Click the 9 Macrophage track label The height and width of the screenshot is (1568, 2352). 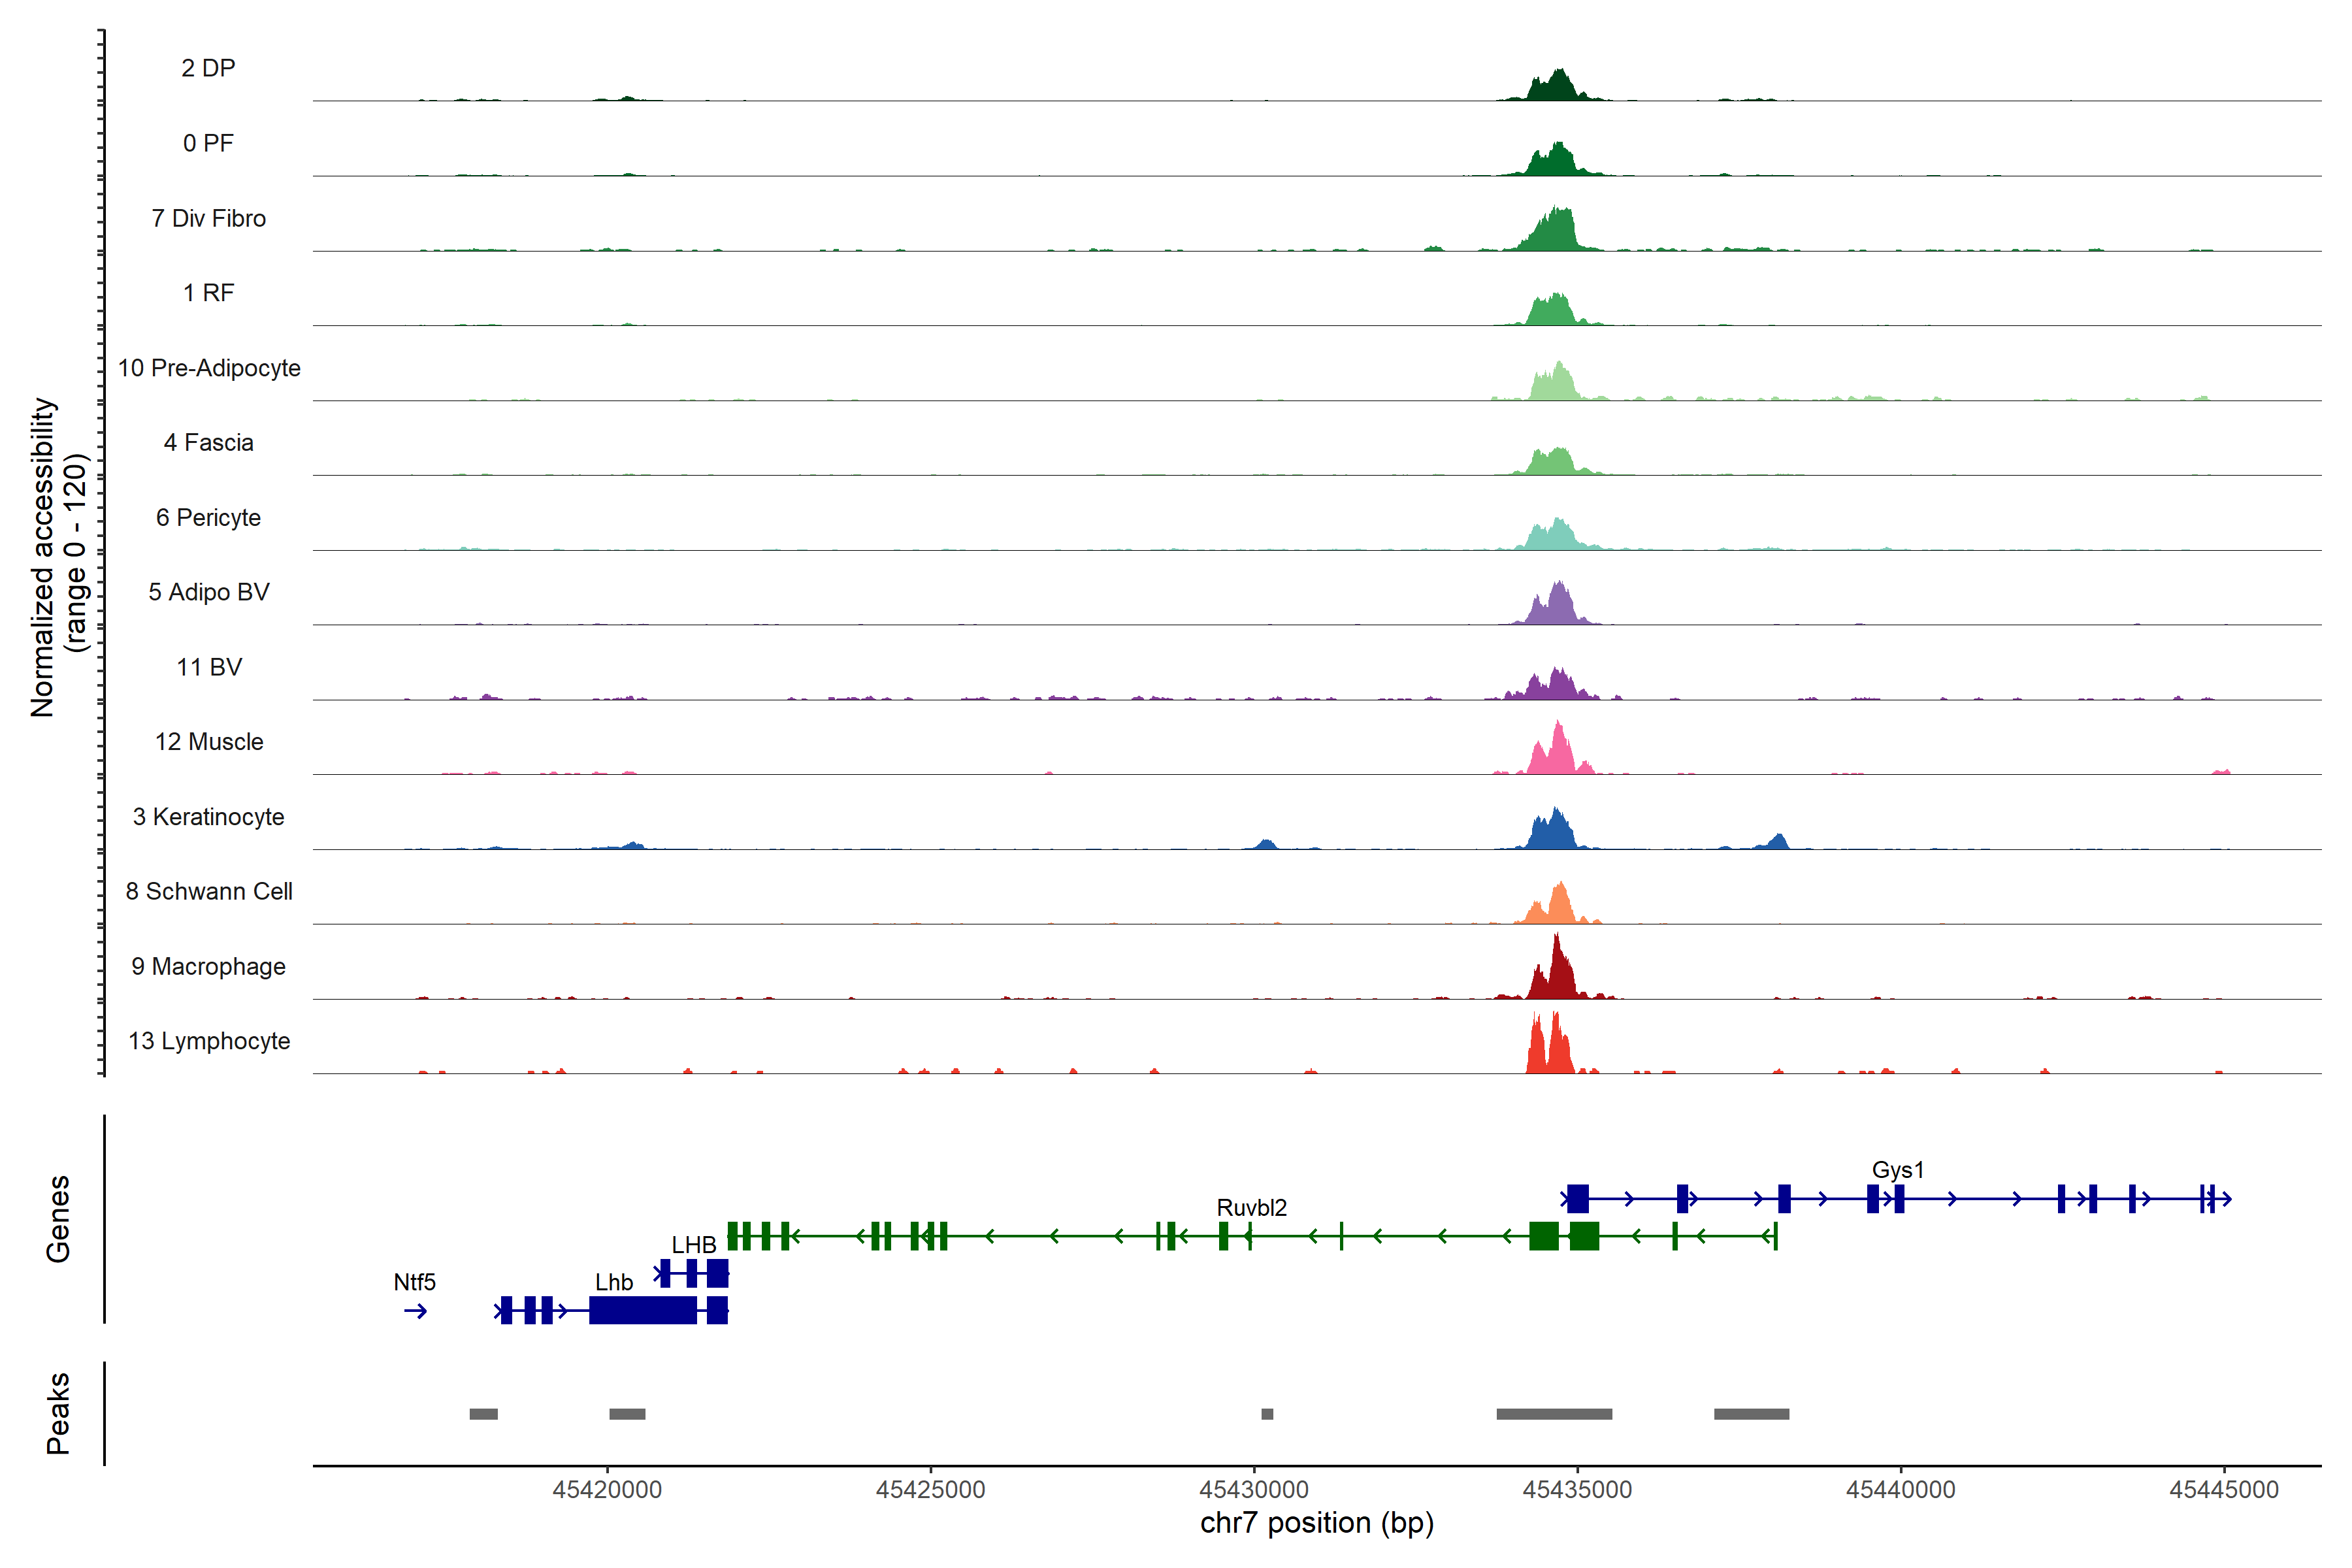208,966
